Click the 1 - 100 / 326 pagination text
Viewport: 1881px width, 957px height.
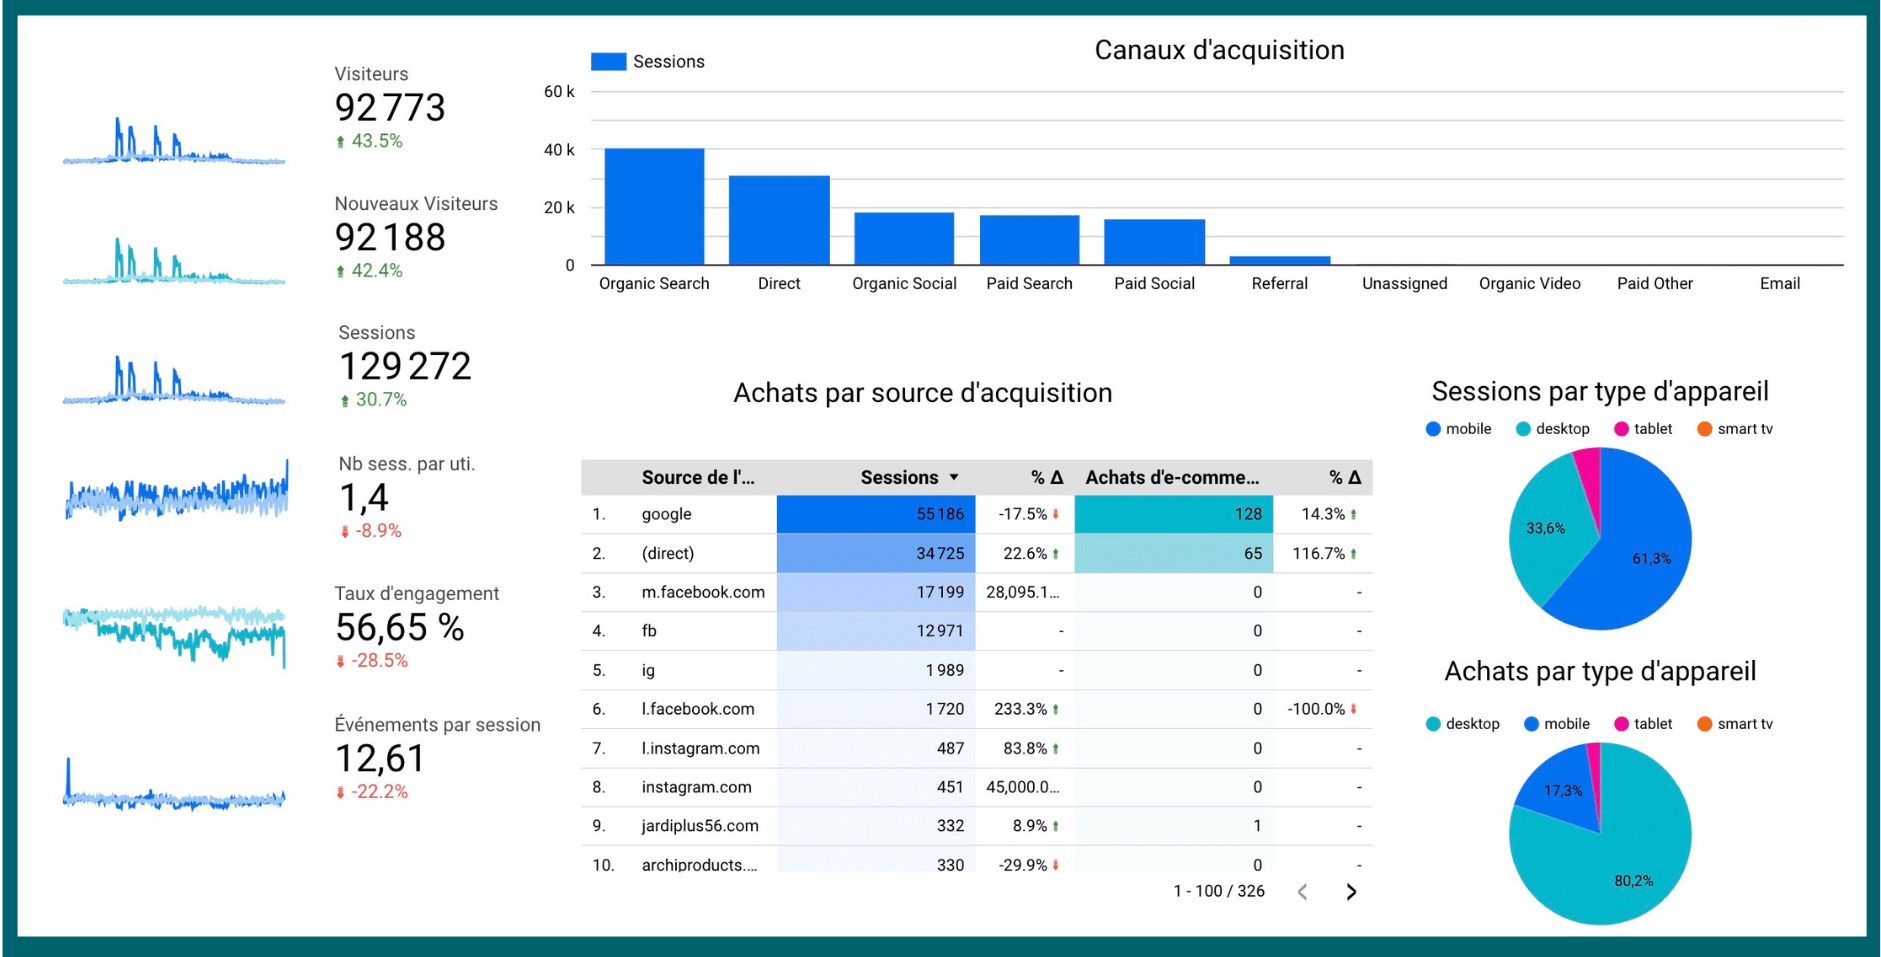coord(1219,891)
